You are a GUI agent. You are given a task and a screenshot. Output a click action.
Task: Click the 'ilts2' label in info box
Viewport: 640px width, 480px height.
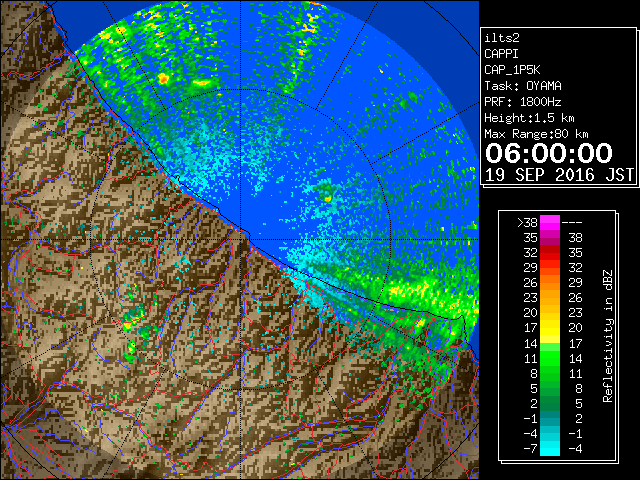pyautogui.click(x=502, y=38)
